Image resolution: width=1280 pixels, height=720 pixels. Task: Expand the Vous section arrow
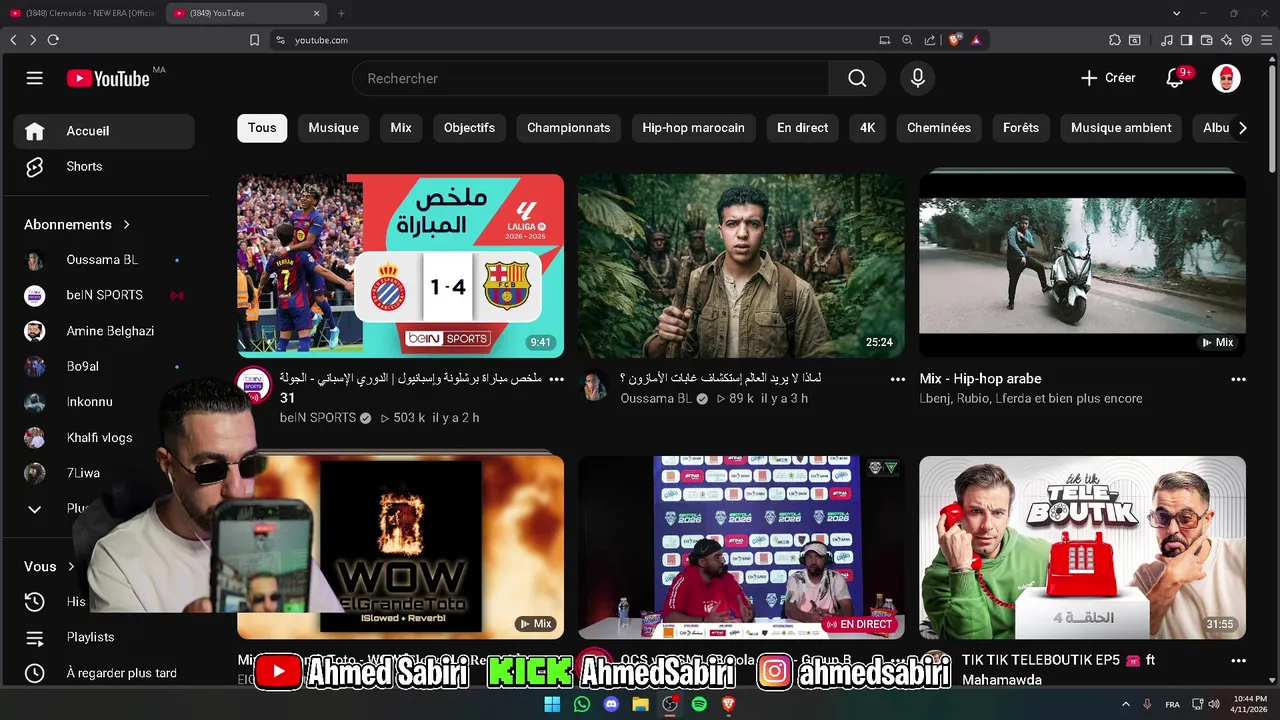[x=71, y=567]
